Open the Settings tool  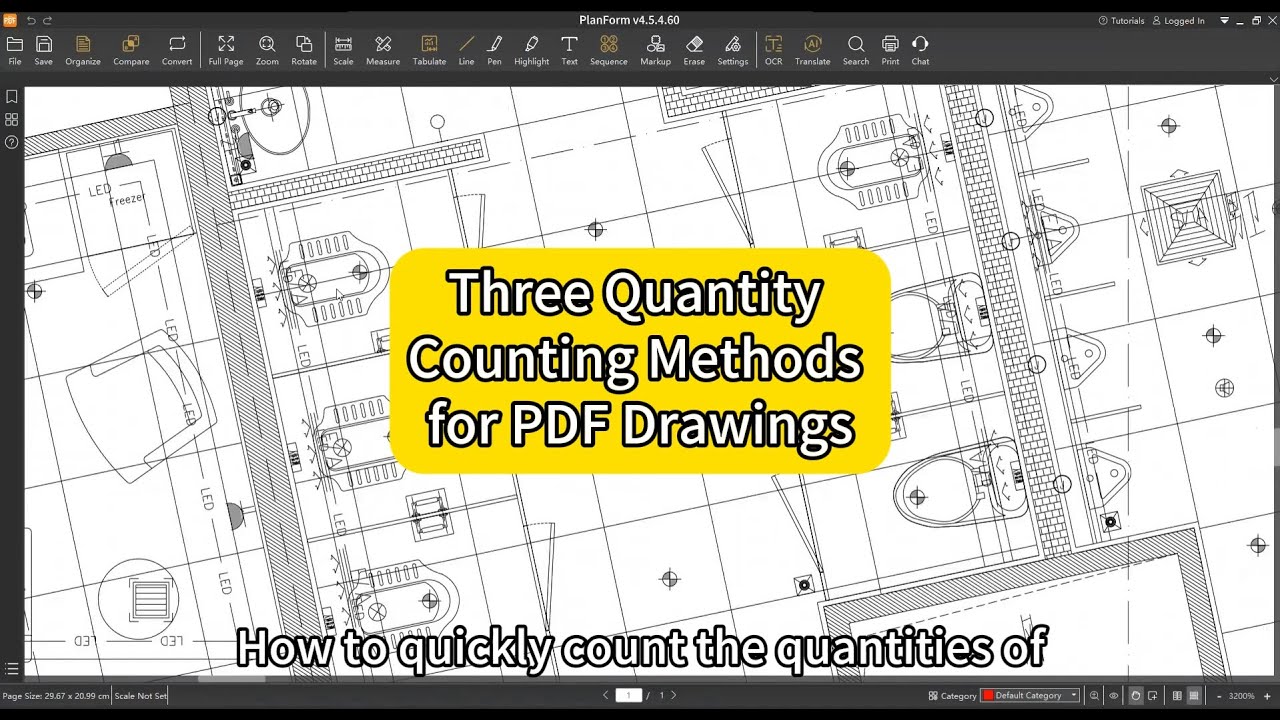[733, 50]
